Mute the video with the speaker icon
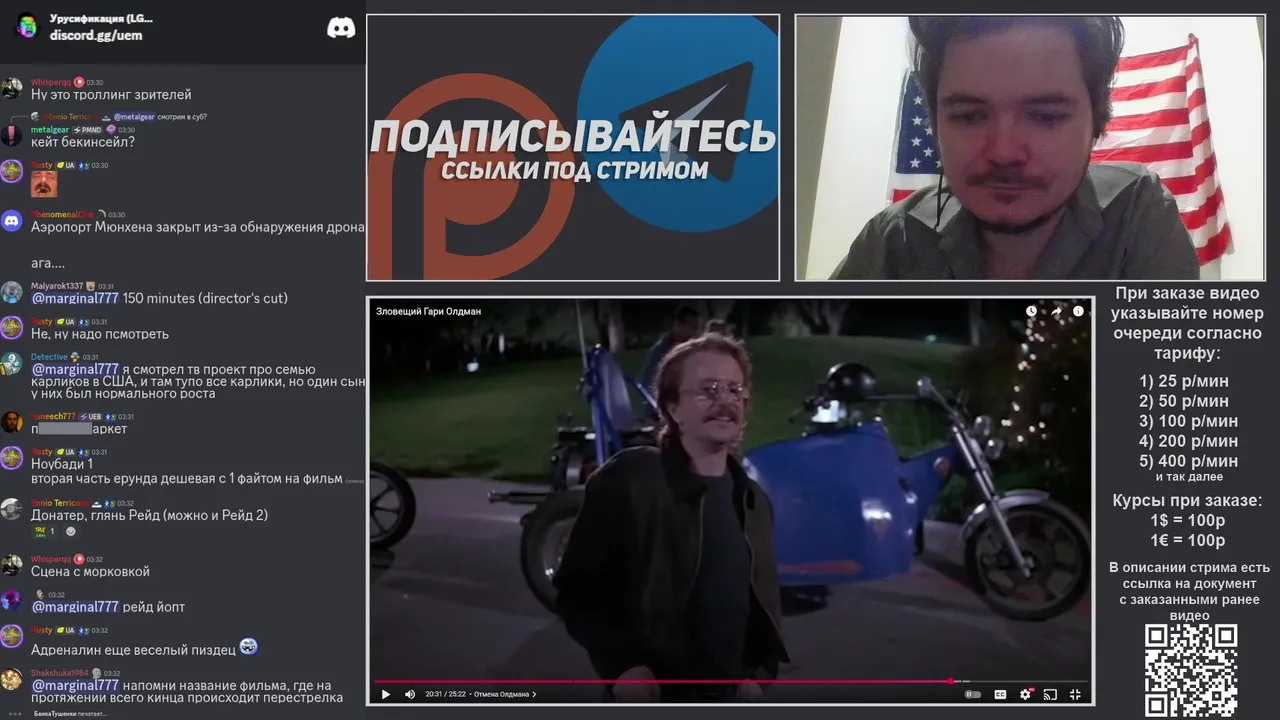The image size is (1280, 720). coord(410,694)
